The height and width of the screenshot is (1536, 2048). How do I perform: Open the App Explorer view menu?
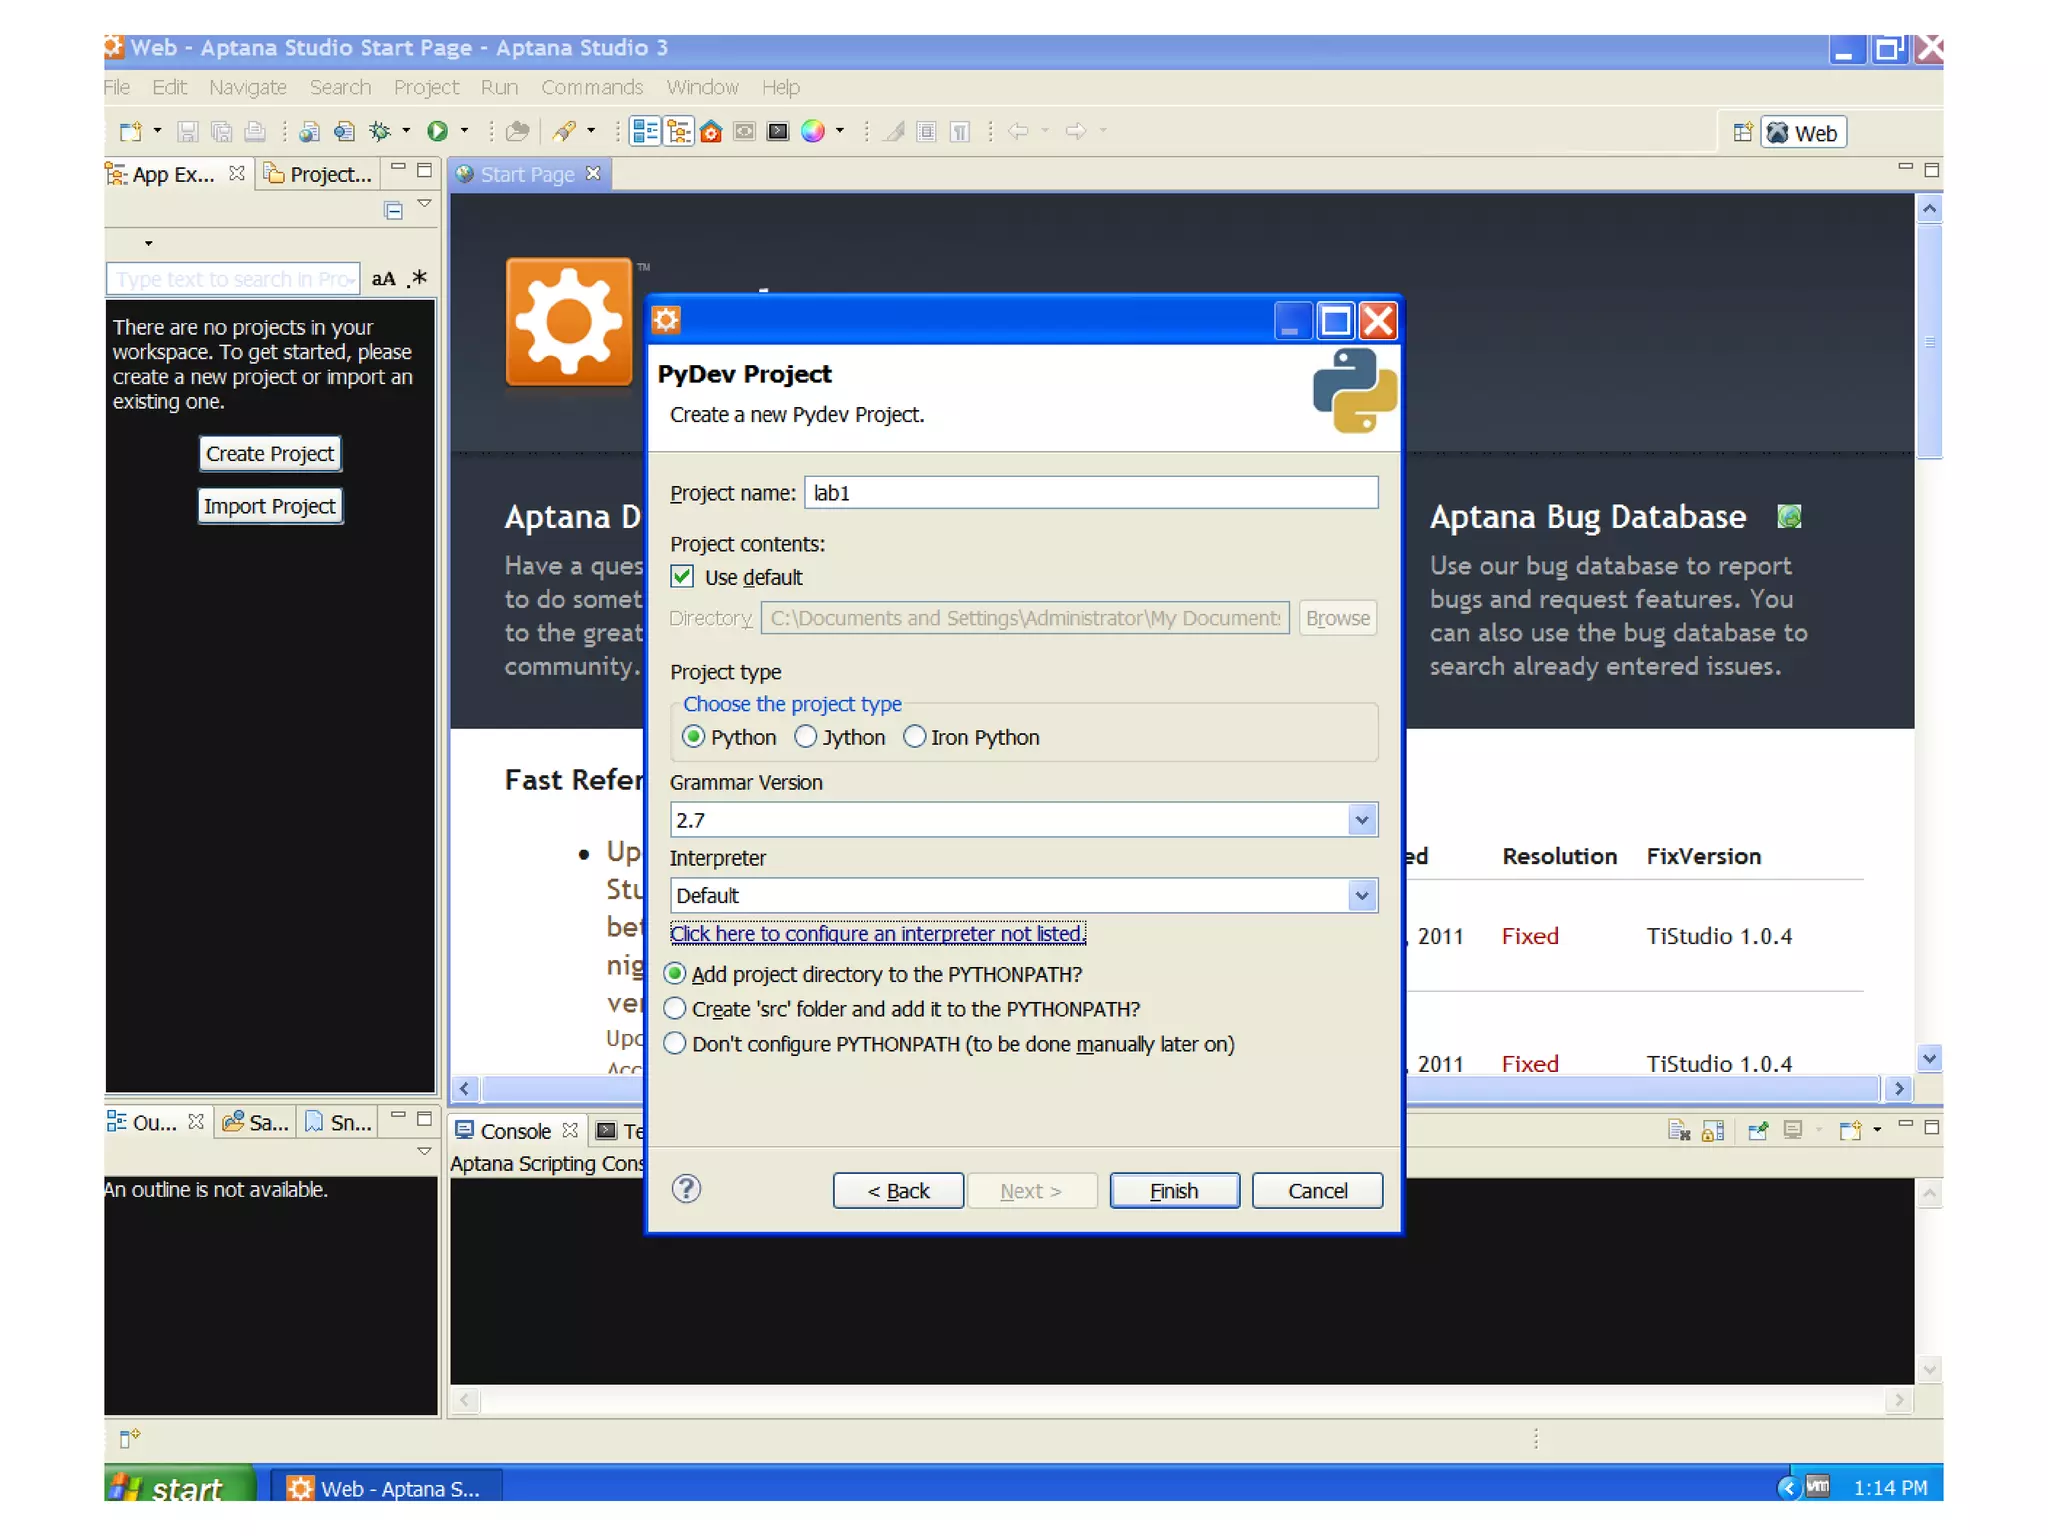click(425, 205)
